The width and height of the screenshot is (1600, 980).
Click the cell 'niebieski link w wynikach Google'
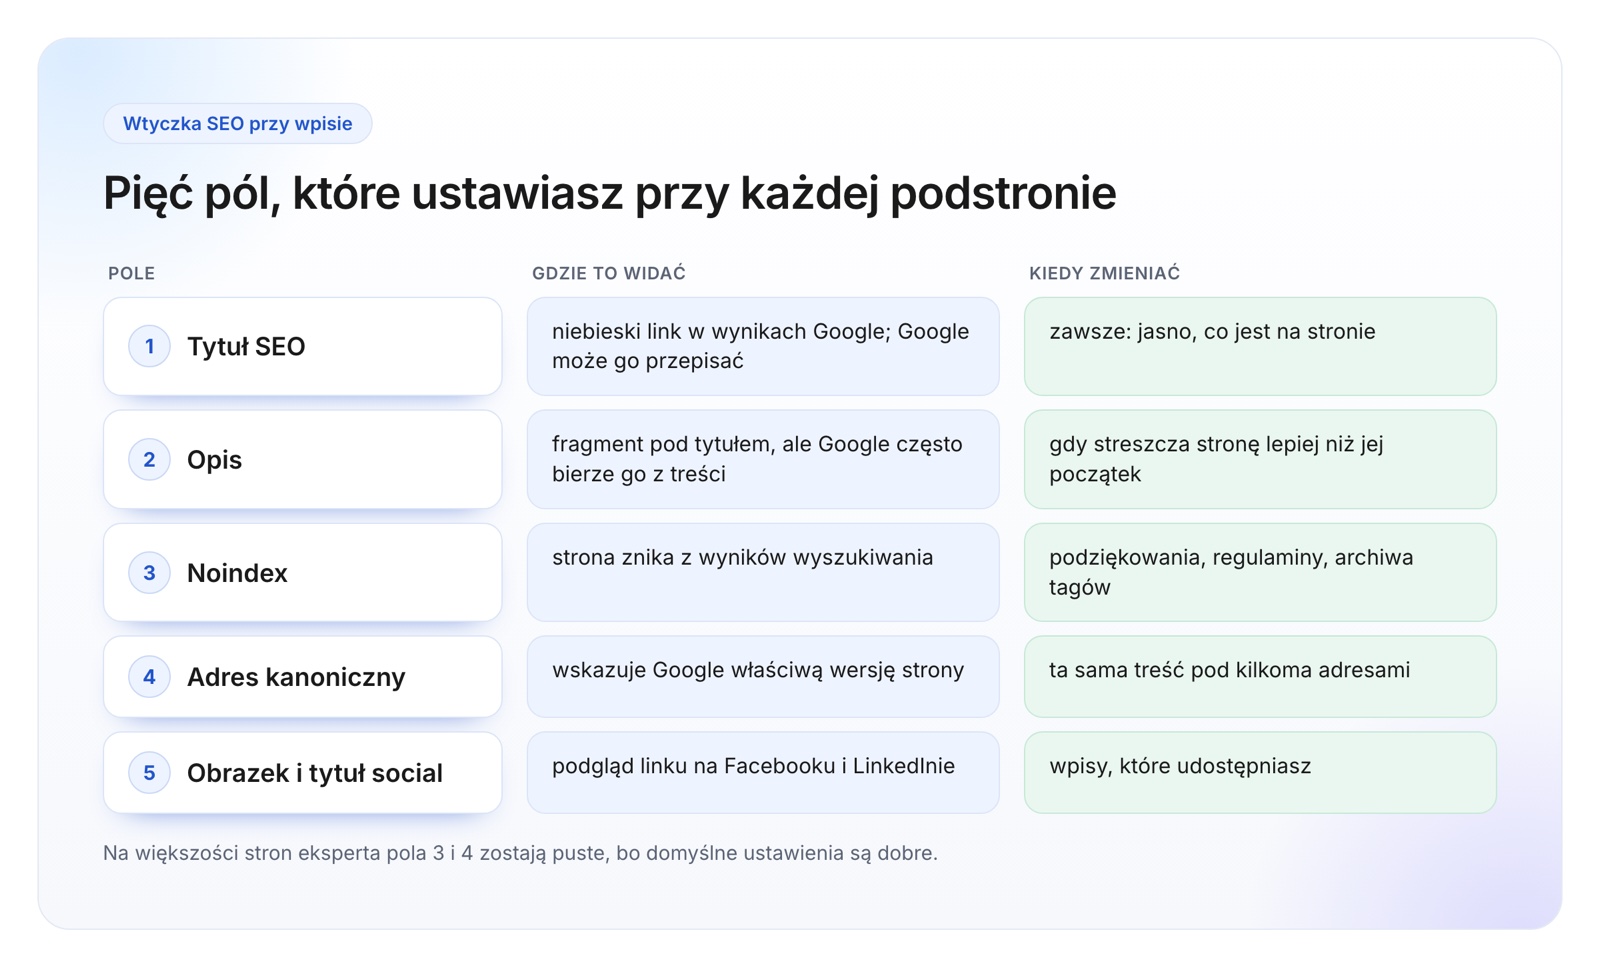(763, 346)
